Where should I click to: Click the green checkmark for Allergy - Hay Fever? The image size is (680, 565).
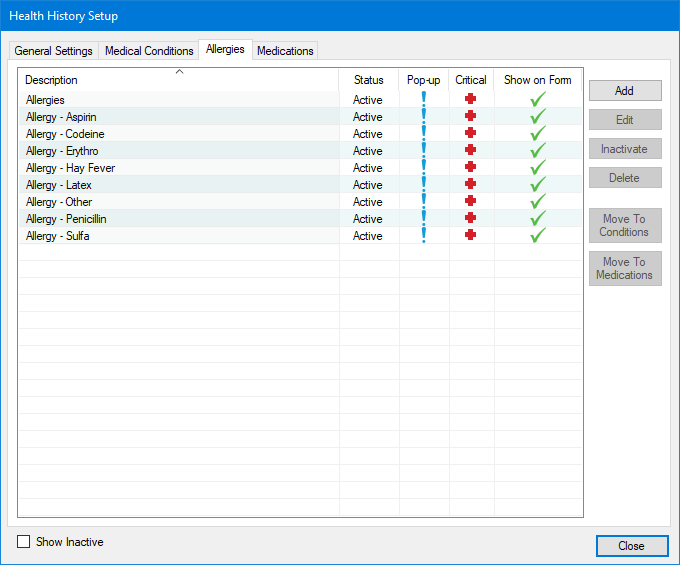pyautogui.click(x=538, y=168)
